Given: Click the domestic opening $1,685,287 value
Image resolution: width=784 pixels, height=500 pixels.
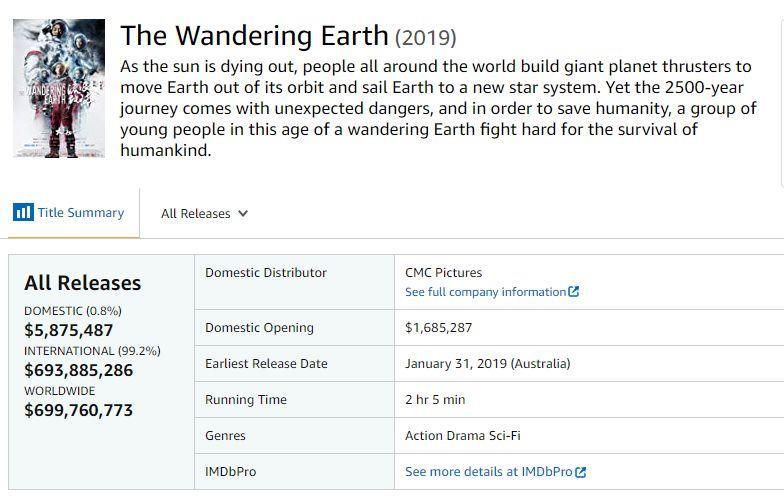Looking at the screenshot, I should (438, 328).
